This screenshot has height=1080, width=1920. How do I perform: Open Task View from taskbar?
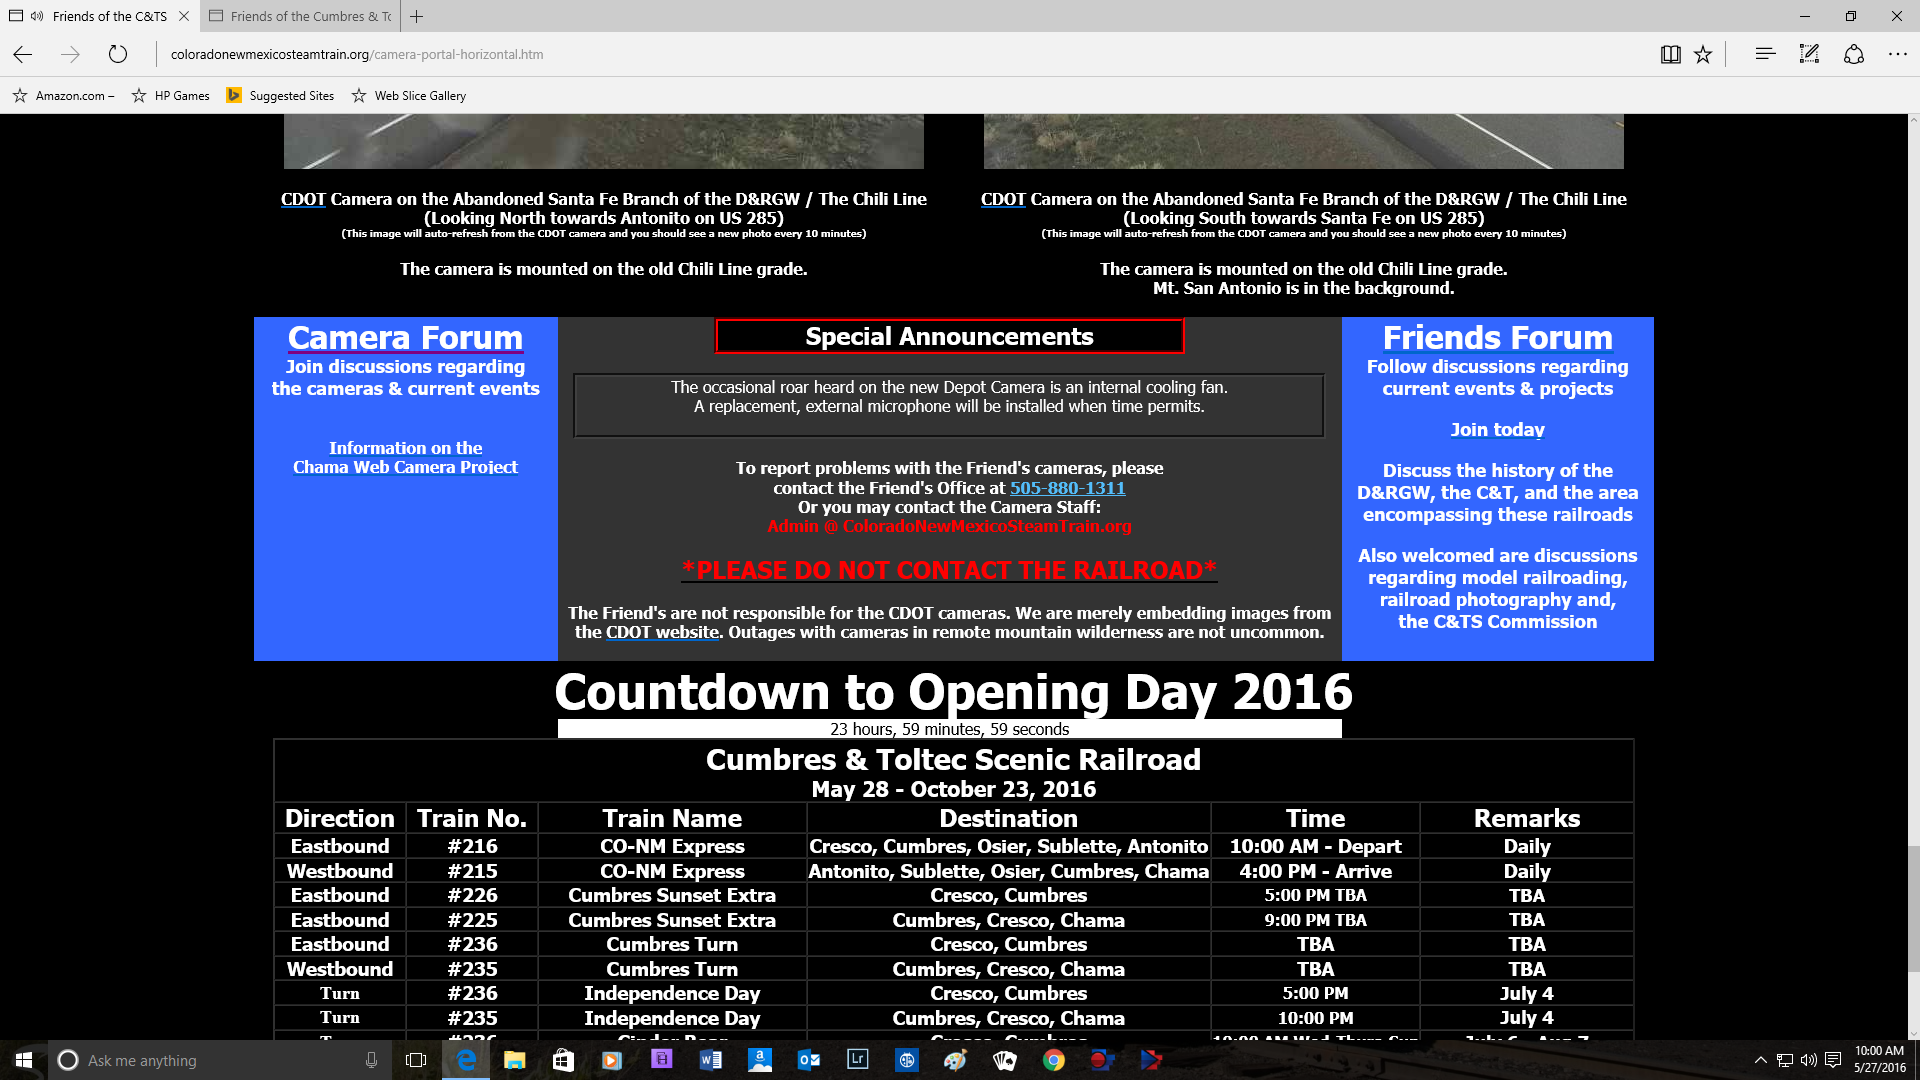416,1060
